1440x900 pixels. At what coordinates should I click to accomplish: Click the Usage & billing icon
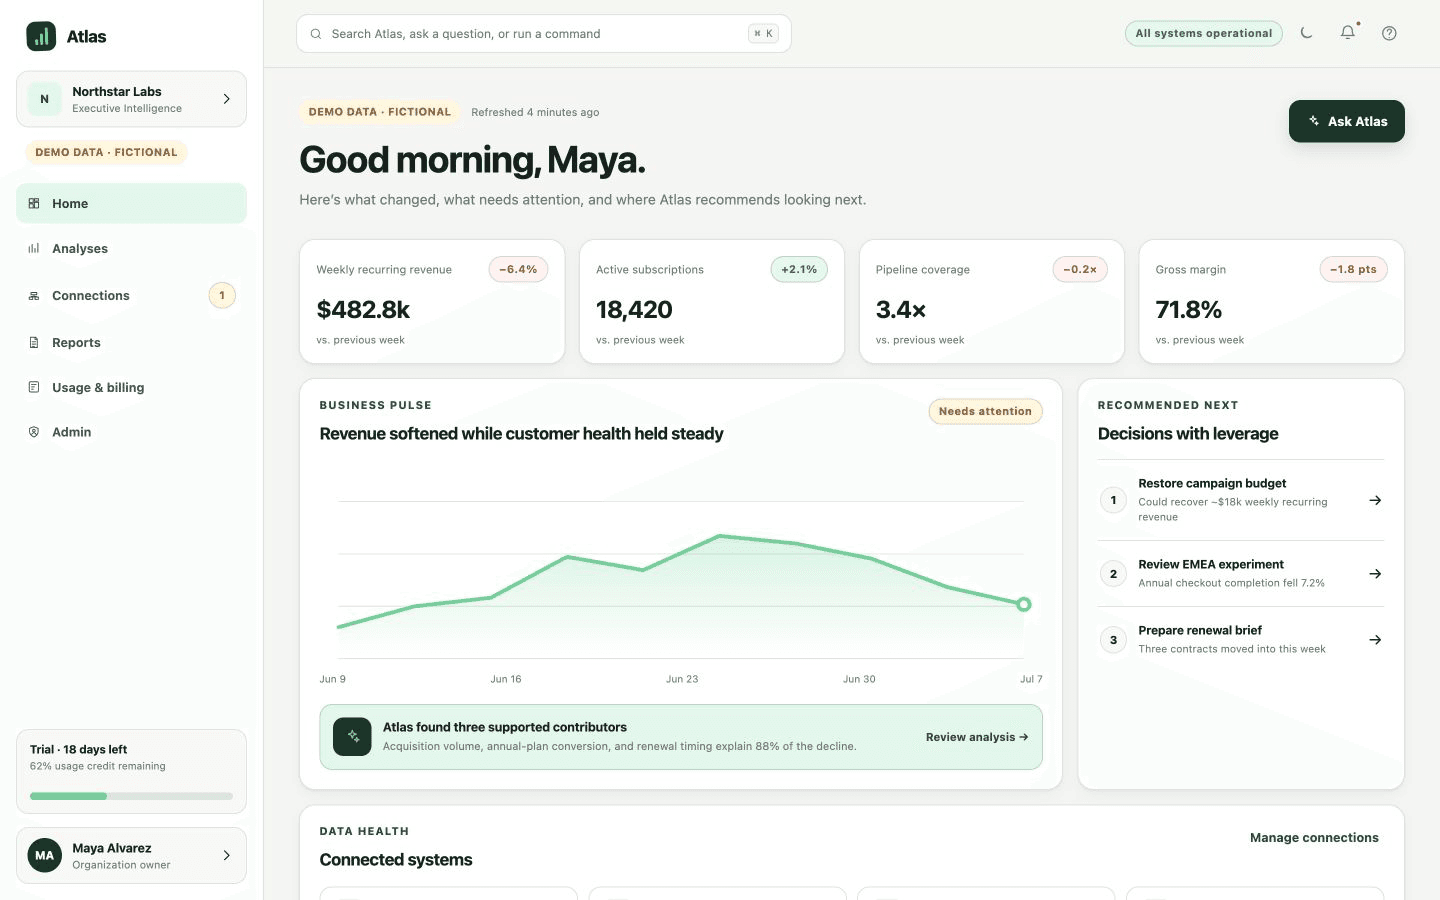[x=34, y=387]
